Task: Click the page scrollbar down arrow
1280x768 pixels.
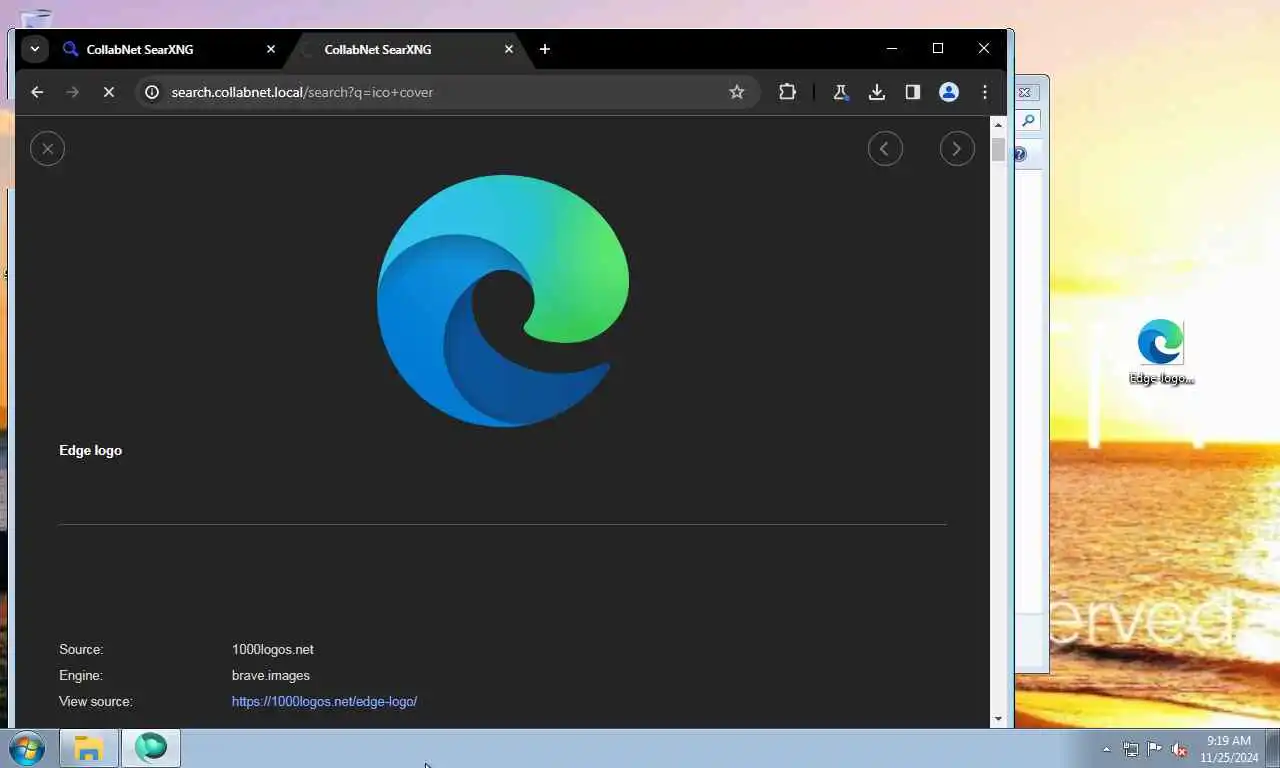Action: (998, 719)
